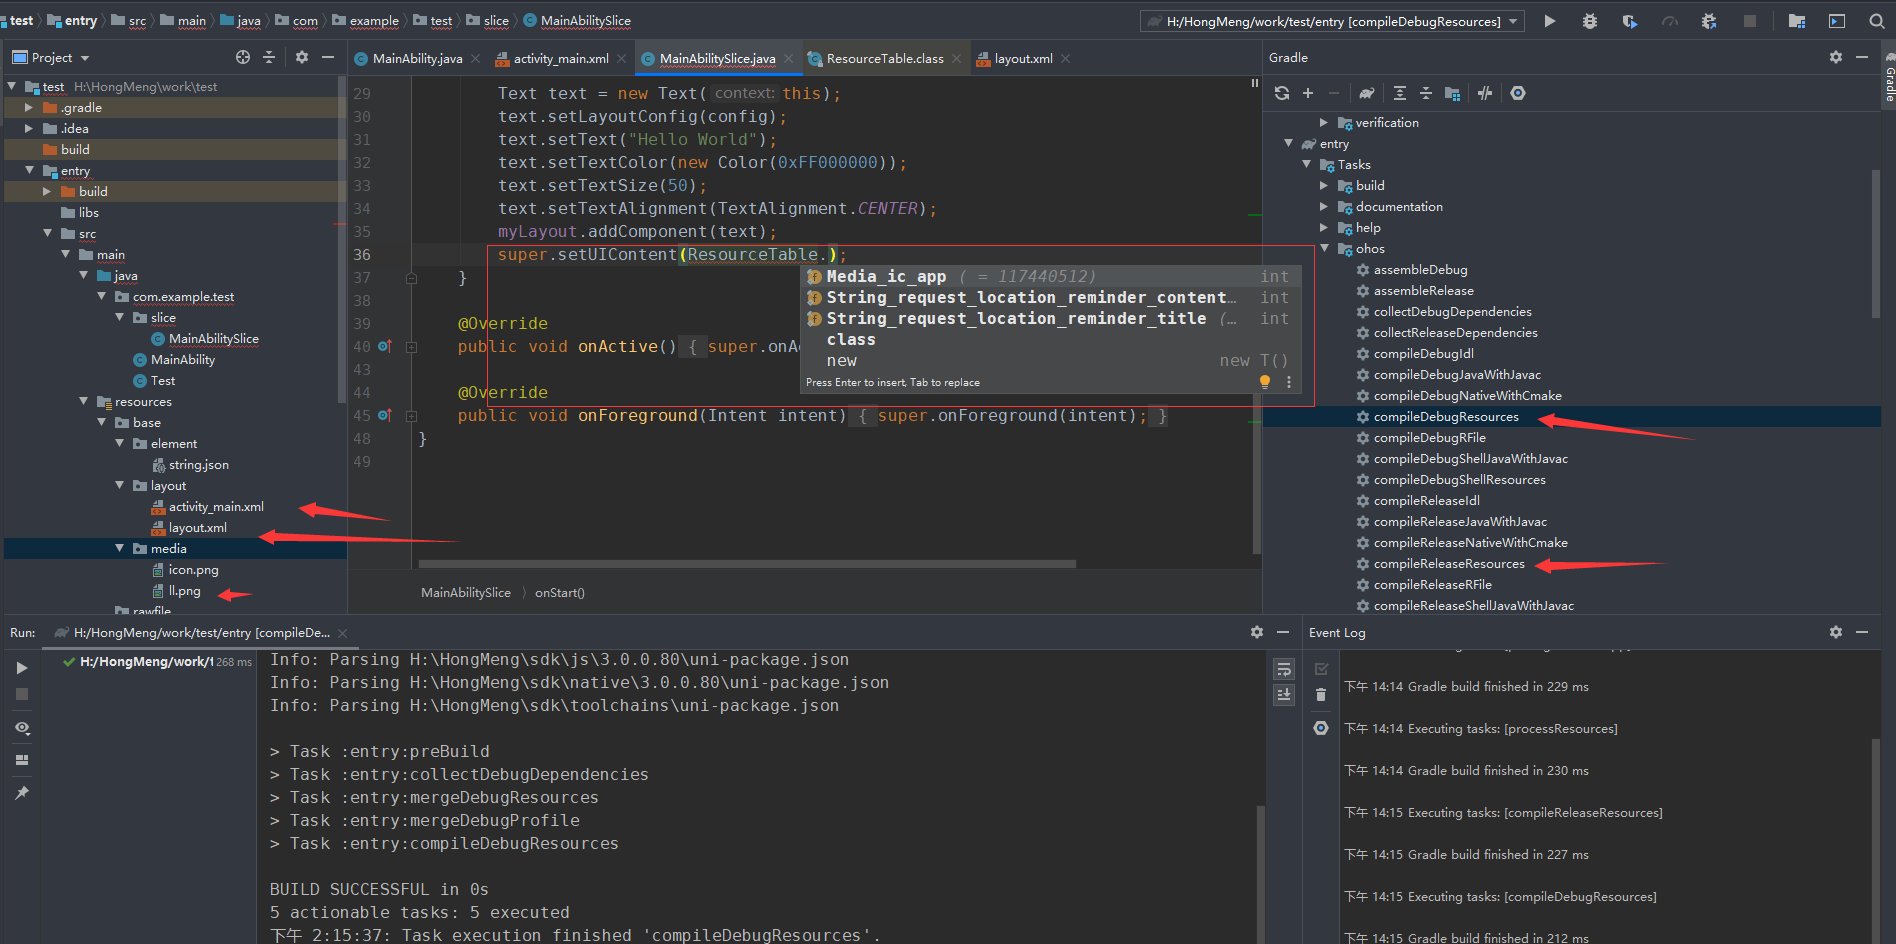Open Event Log settings hexagon icon
Viewport: 1896px width, 944px height.
1321,728
